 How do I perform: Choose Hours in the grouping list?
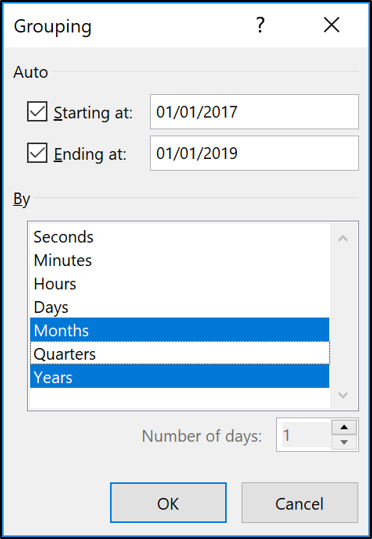tap(179, 284)
